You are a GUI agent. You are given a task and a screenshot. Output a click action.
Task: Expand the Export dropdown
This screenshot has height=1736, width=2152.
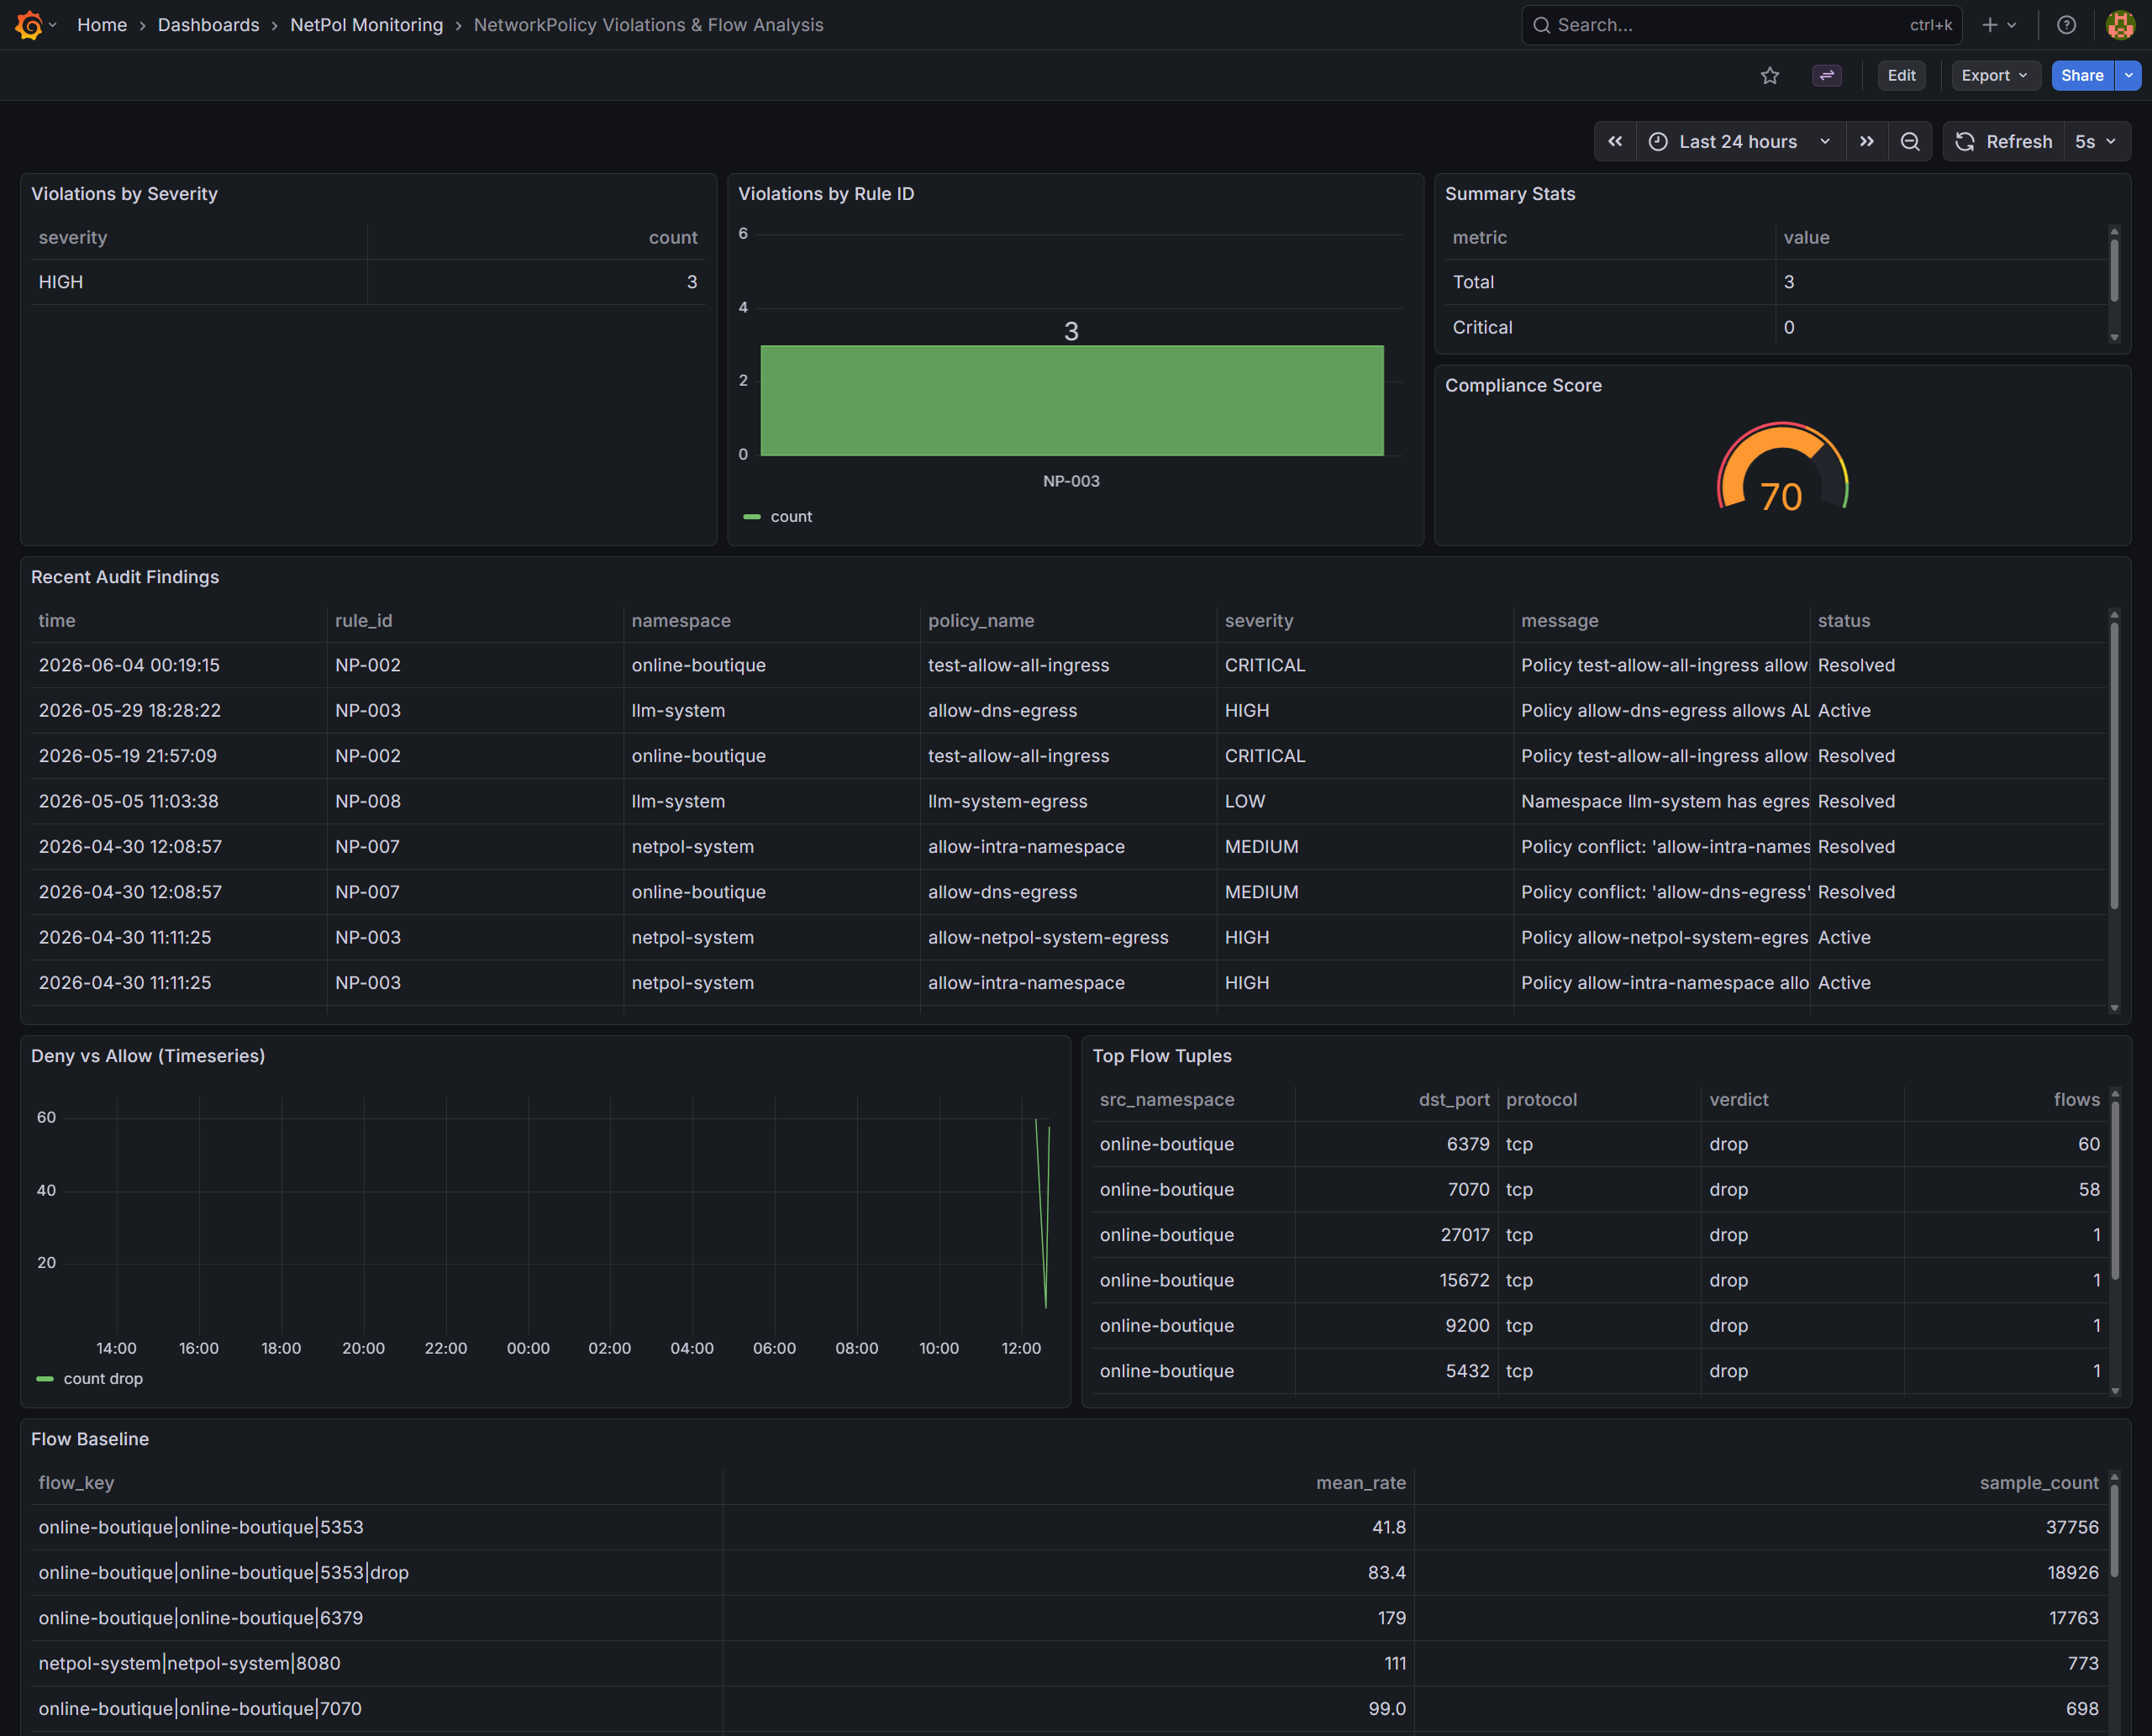(1995, 76)
